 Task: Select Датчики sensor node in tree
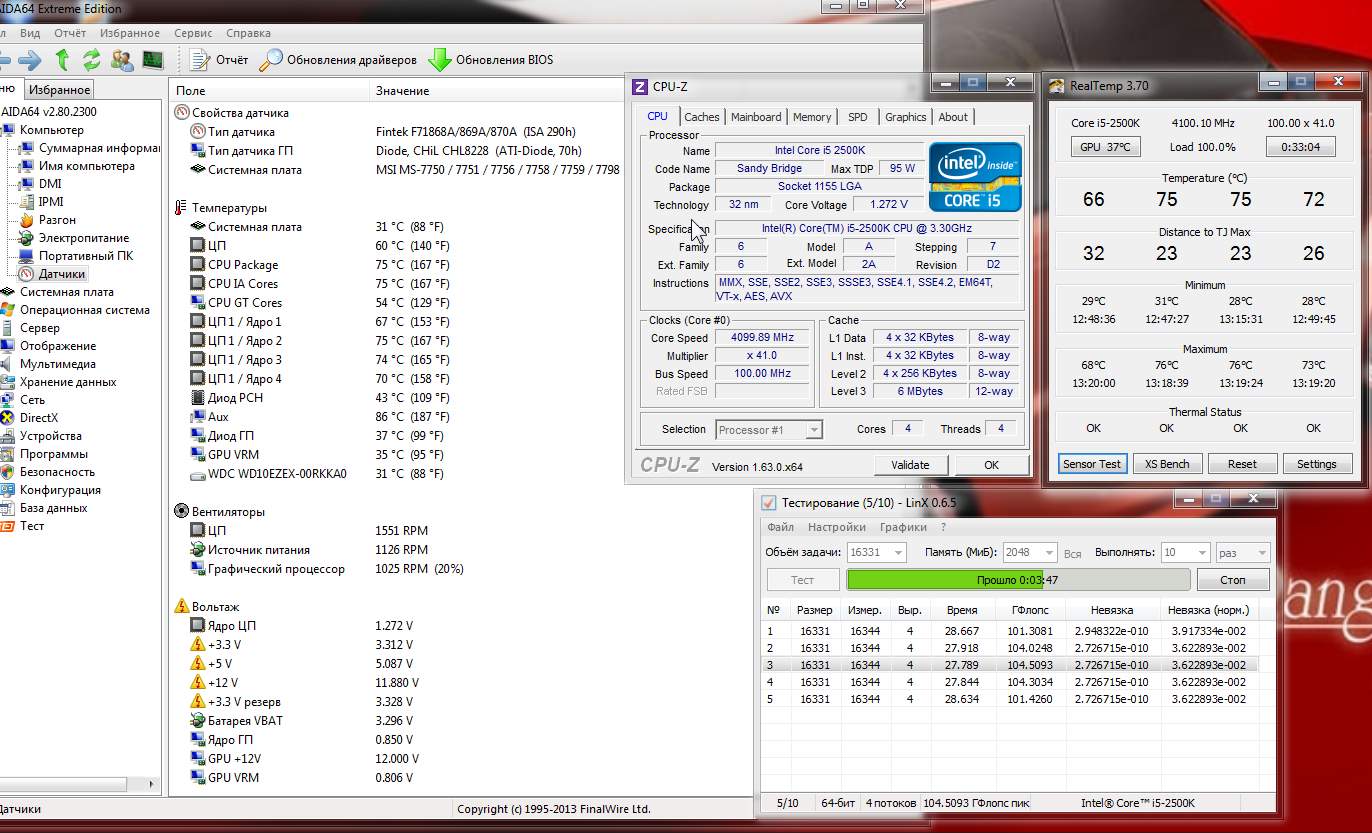52,274
